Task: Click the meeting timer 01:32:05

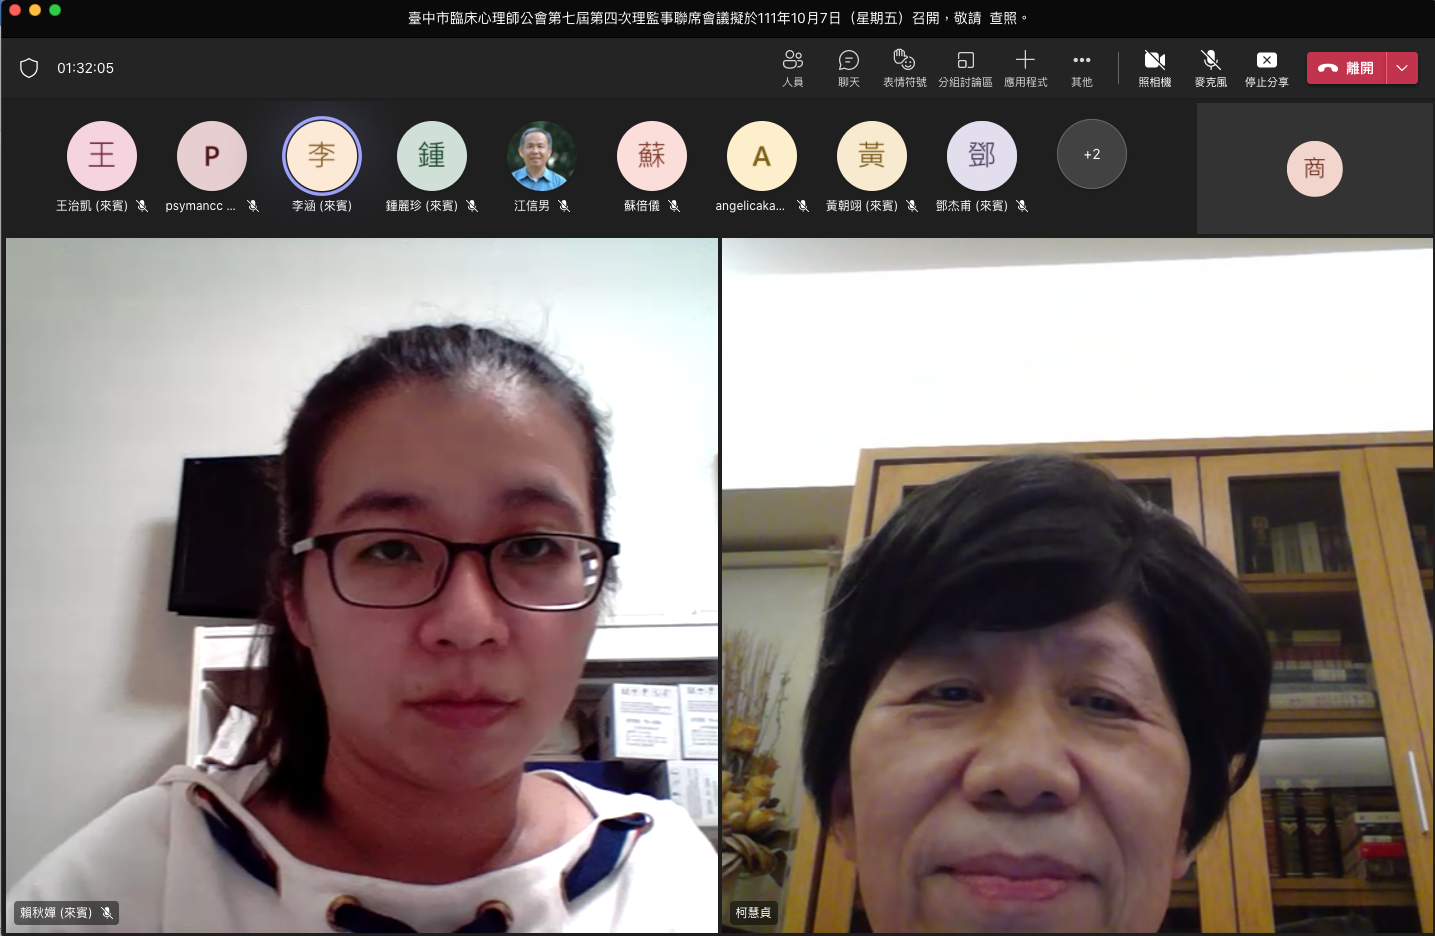Action: [85, 68]
